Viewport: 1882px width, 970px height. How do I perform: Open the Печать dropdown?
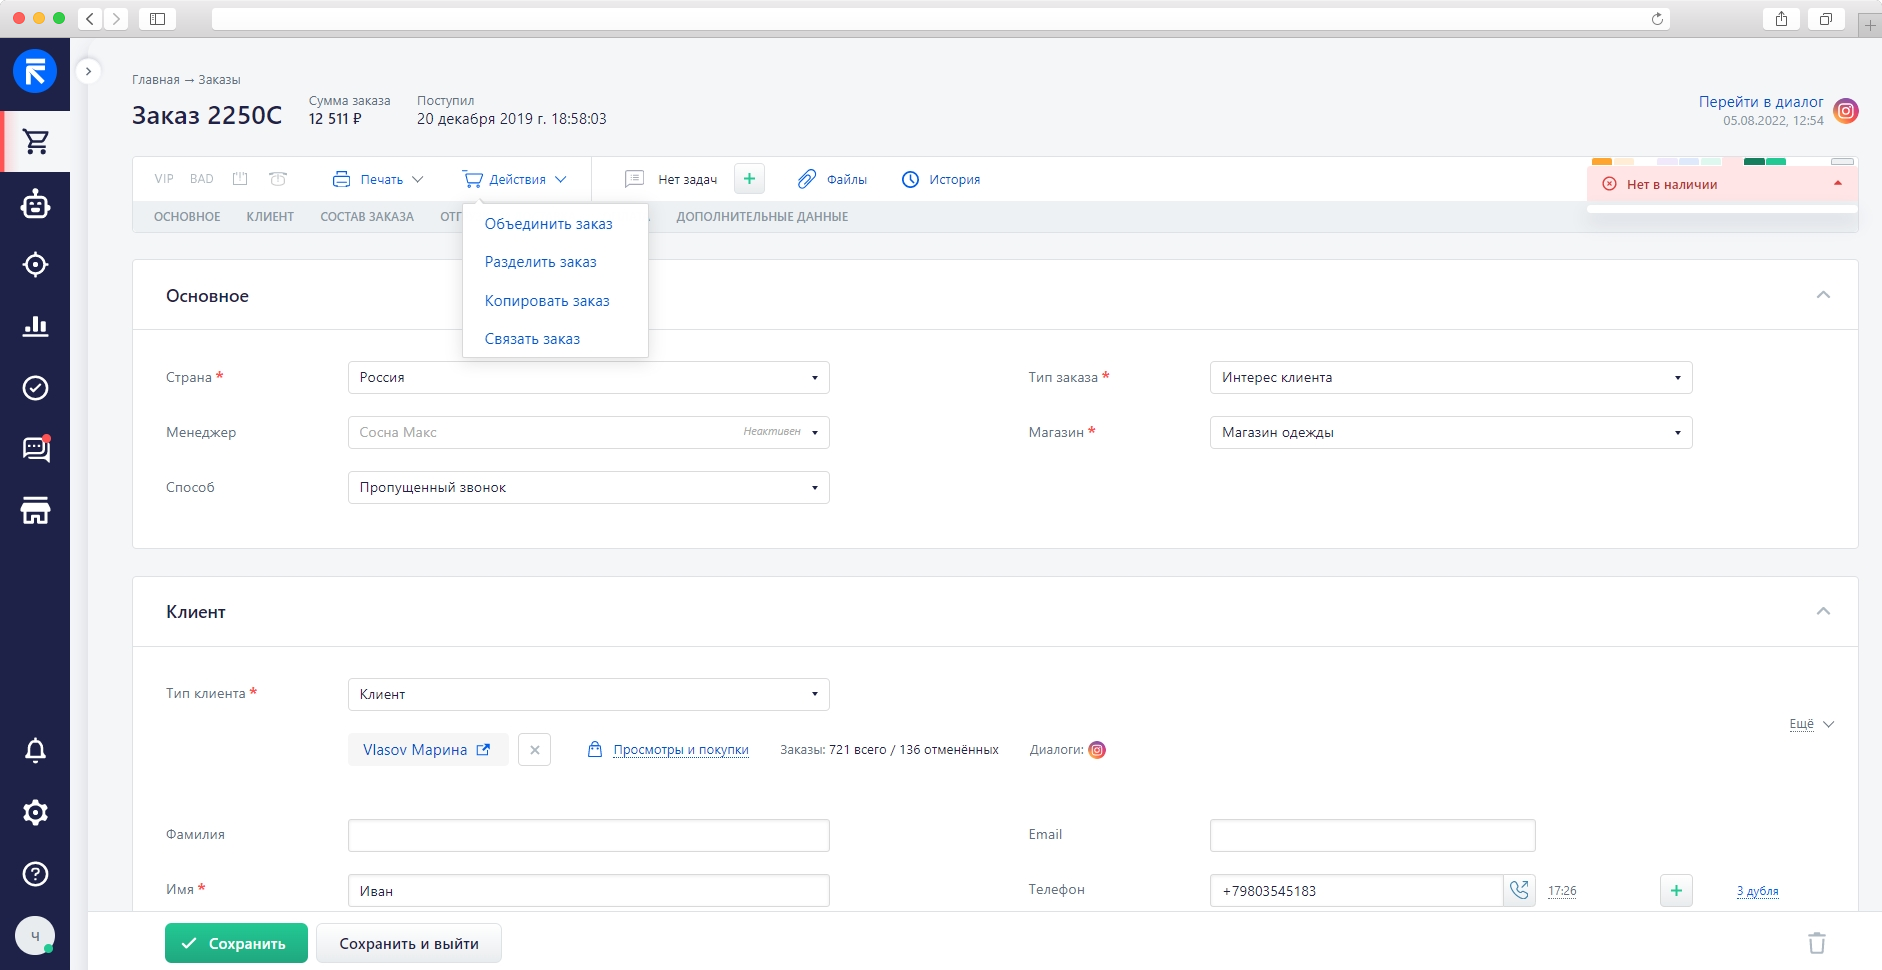tap(378, 180)
